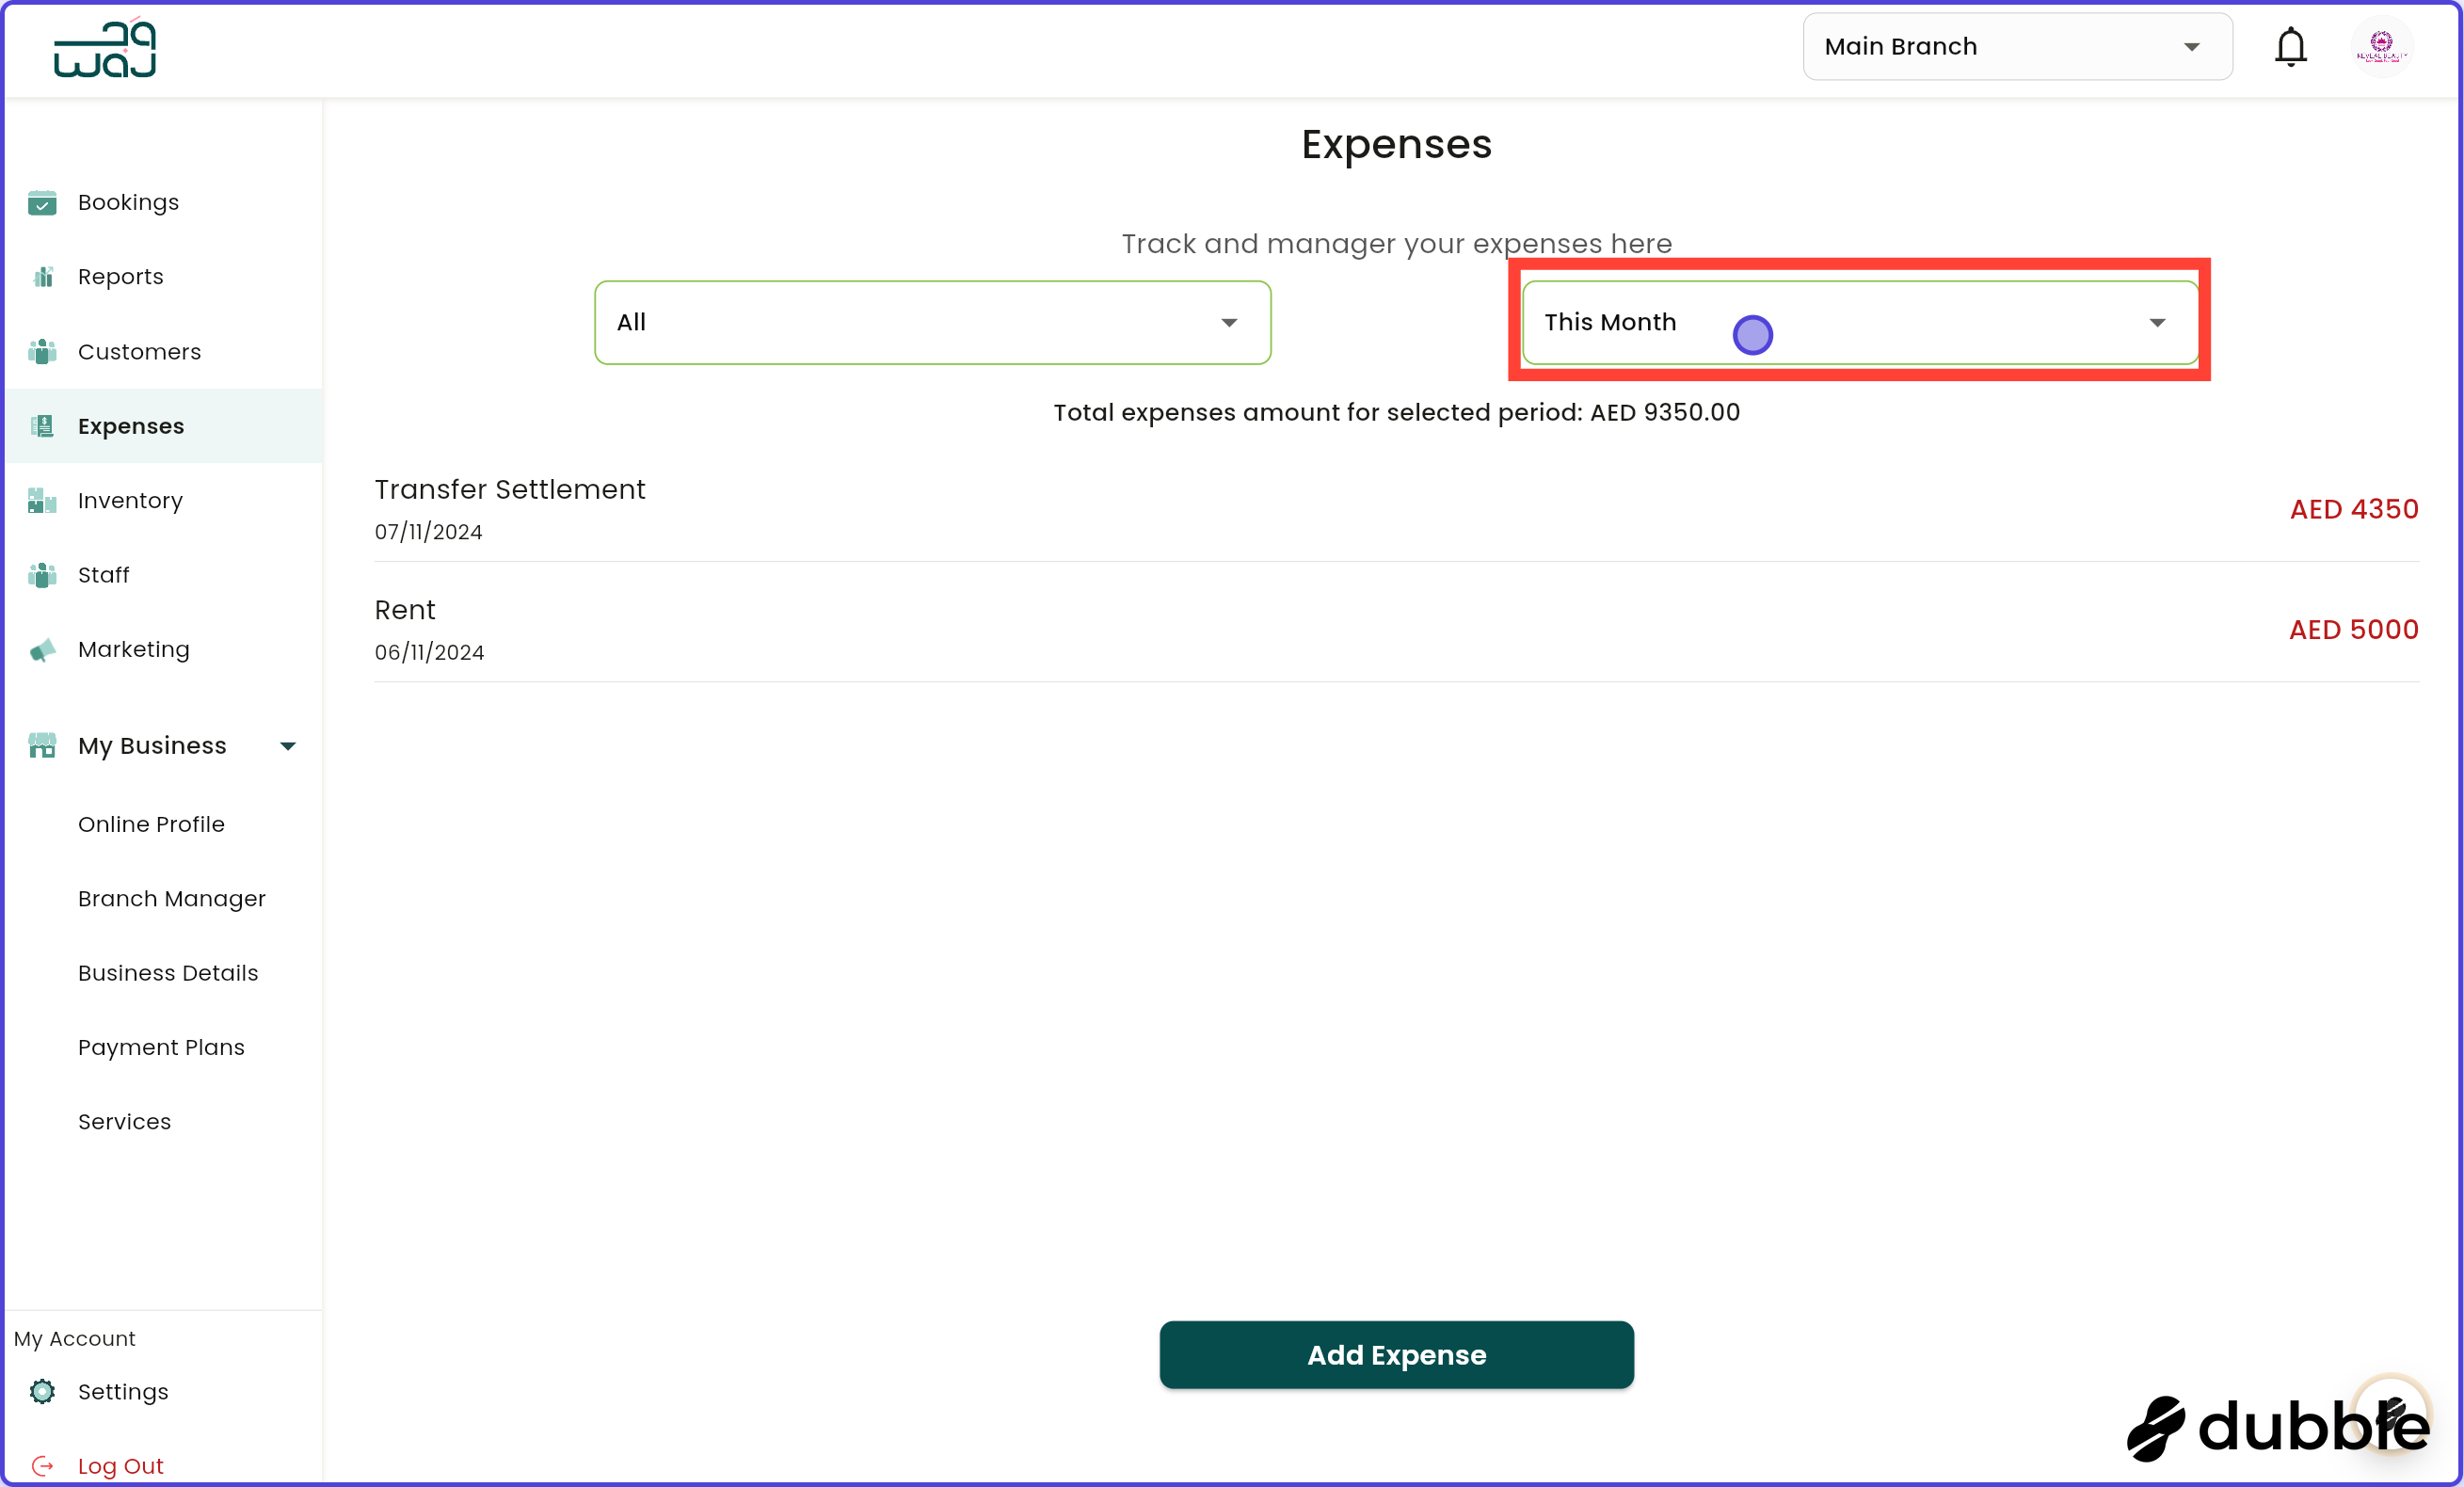Click Log Out
This screenshot has height=1487, width=2464.
point(120,1464)
